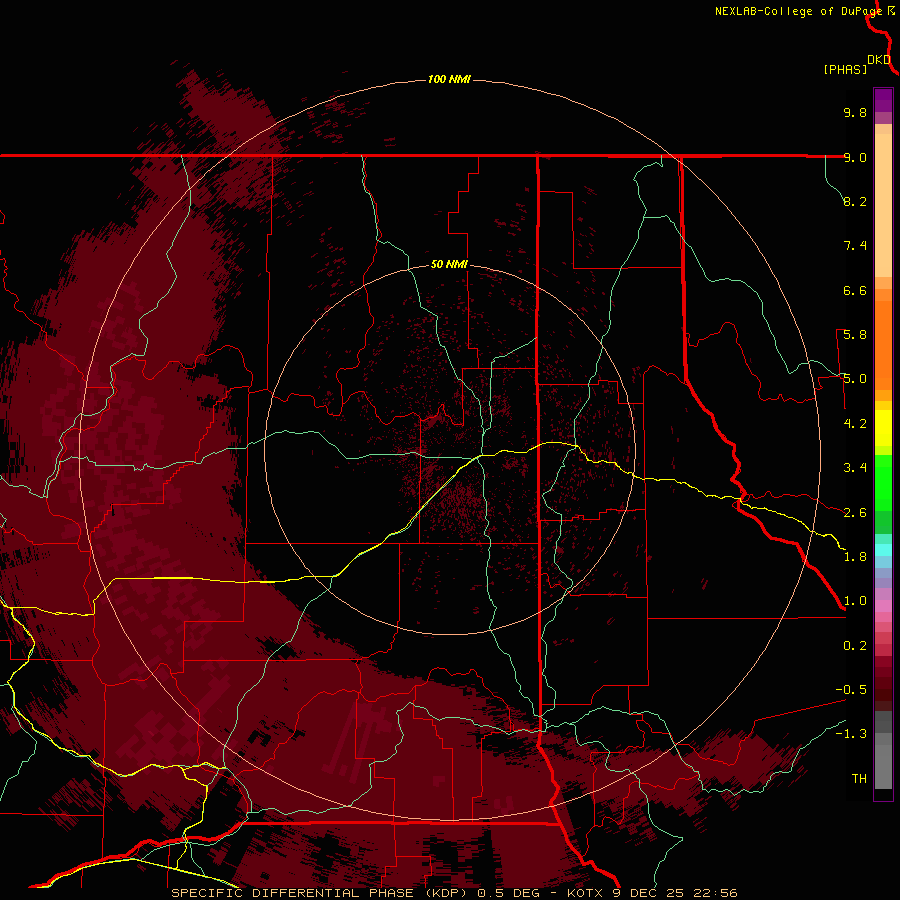The width and height of the screenshot is (900, 900).
Task: Select the 3.4 scale value
Action: 855,468
